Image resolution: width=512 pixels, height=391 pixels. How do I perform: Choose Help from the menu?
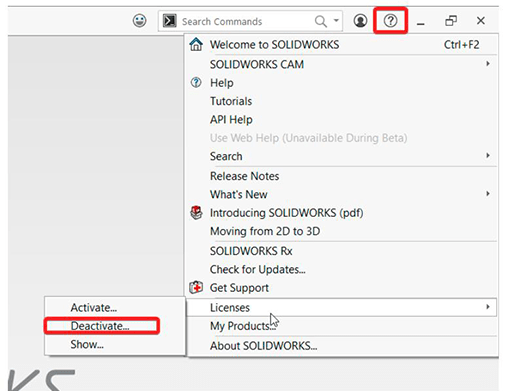pos(342,83)
